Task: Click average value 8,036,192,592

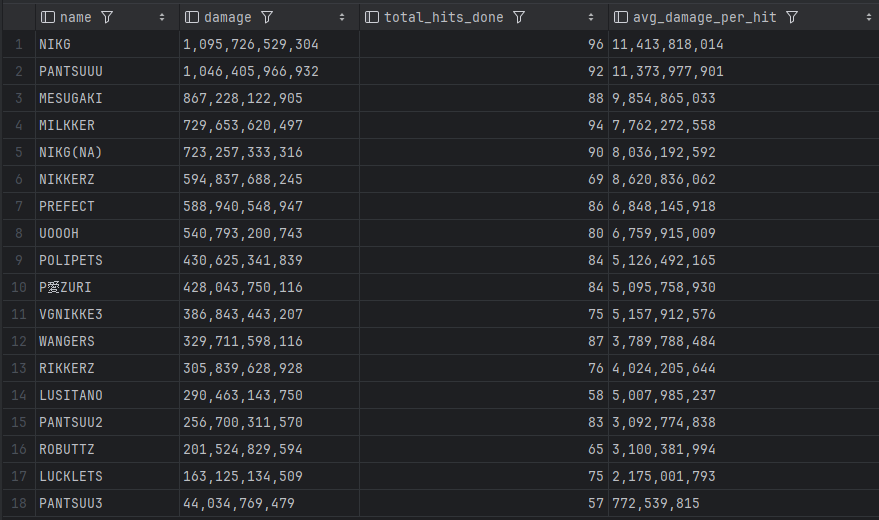Action: point(664,152)
